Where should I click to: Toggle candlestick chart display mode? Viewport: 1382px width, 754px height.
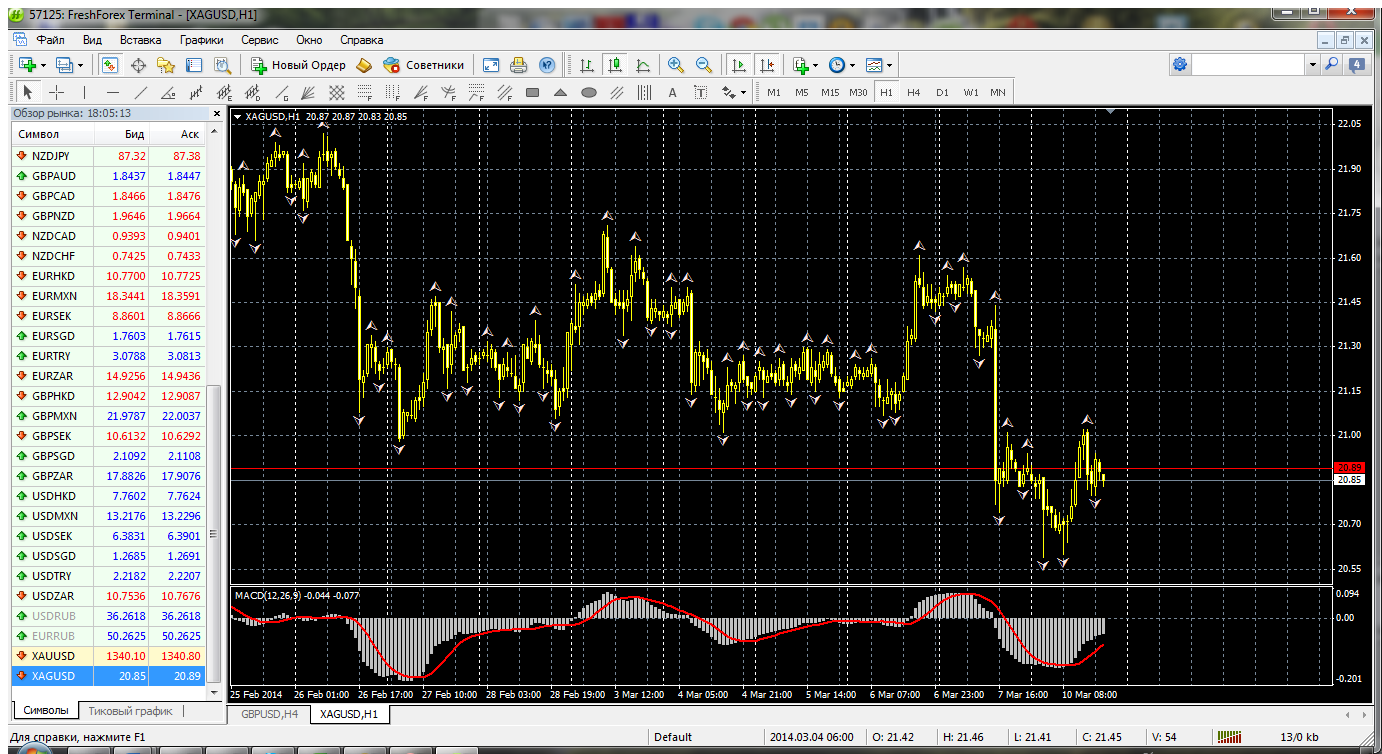615,65
